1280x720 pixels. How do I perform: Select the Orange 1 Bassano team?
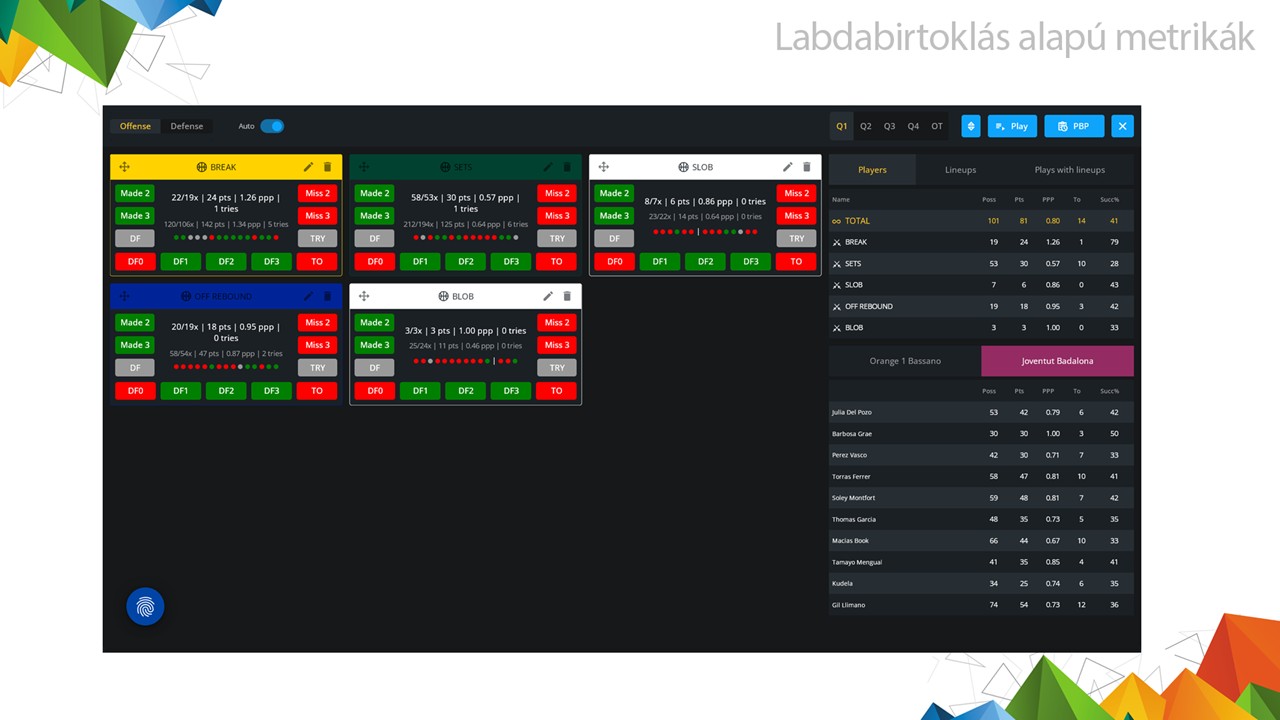pyautogui.click(x=904, y=361)
